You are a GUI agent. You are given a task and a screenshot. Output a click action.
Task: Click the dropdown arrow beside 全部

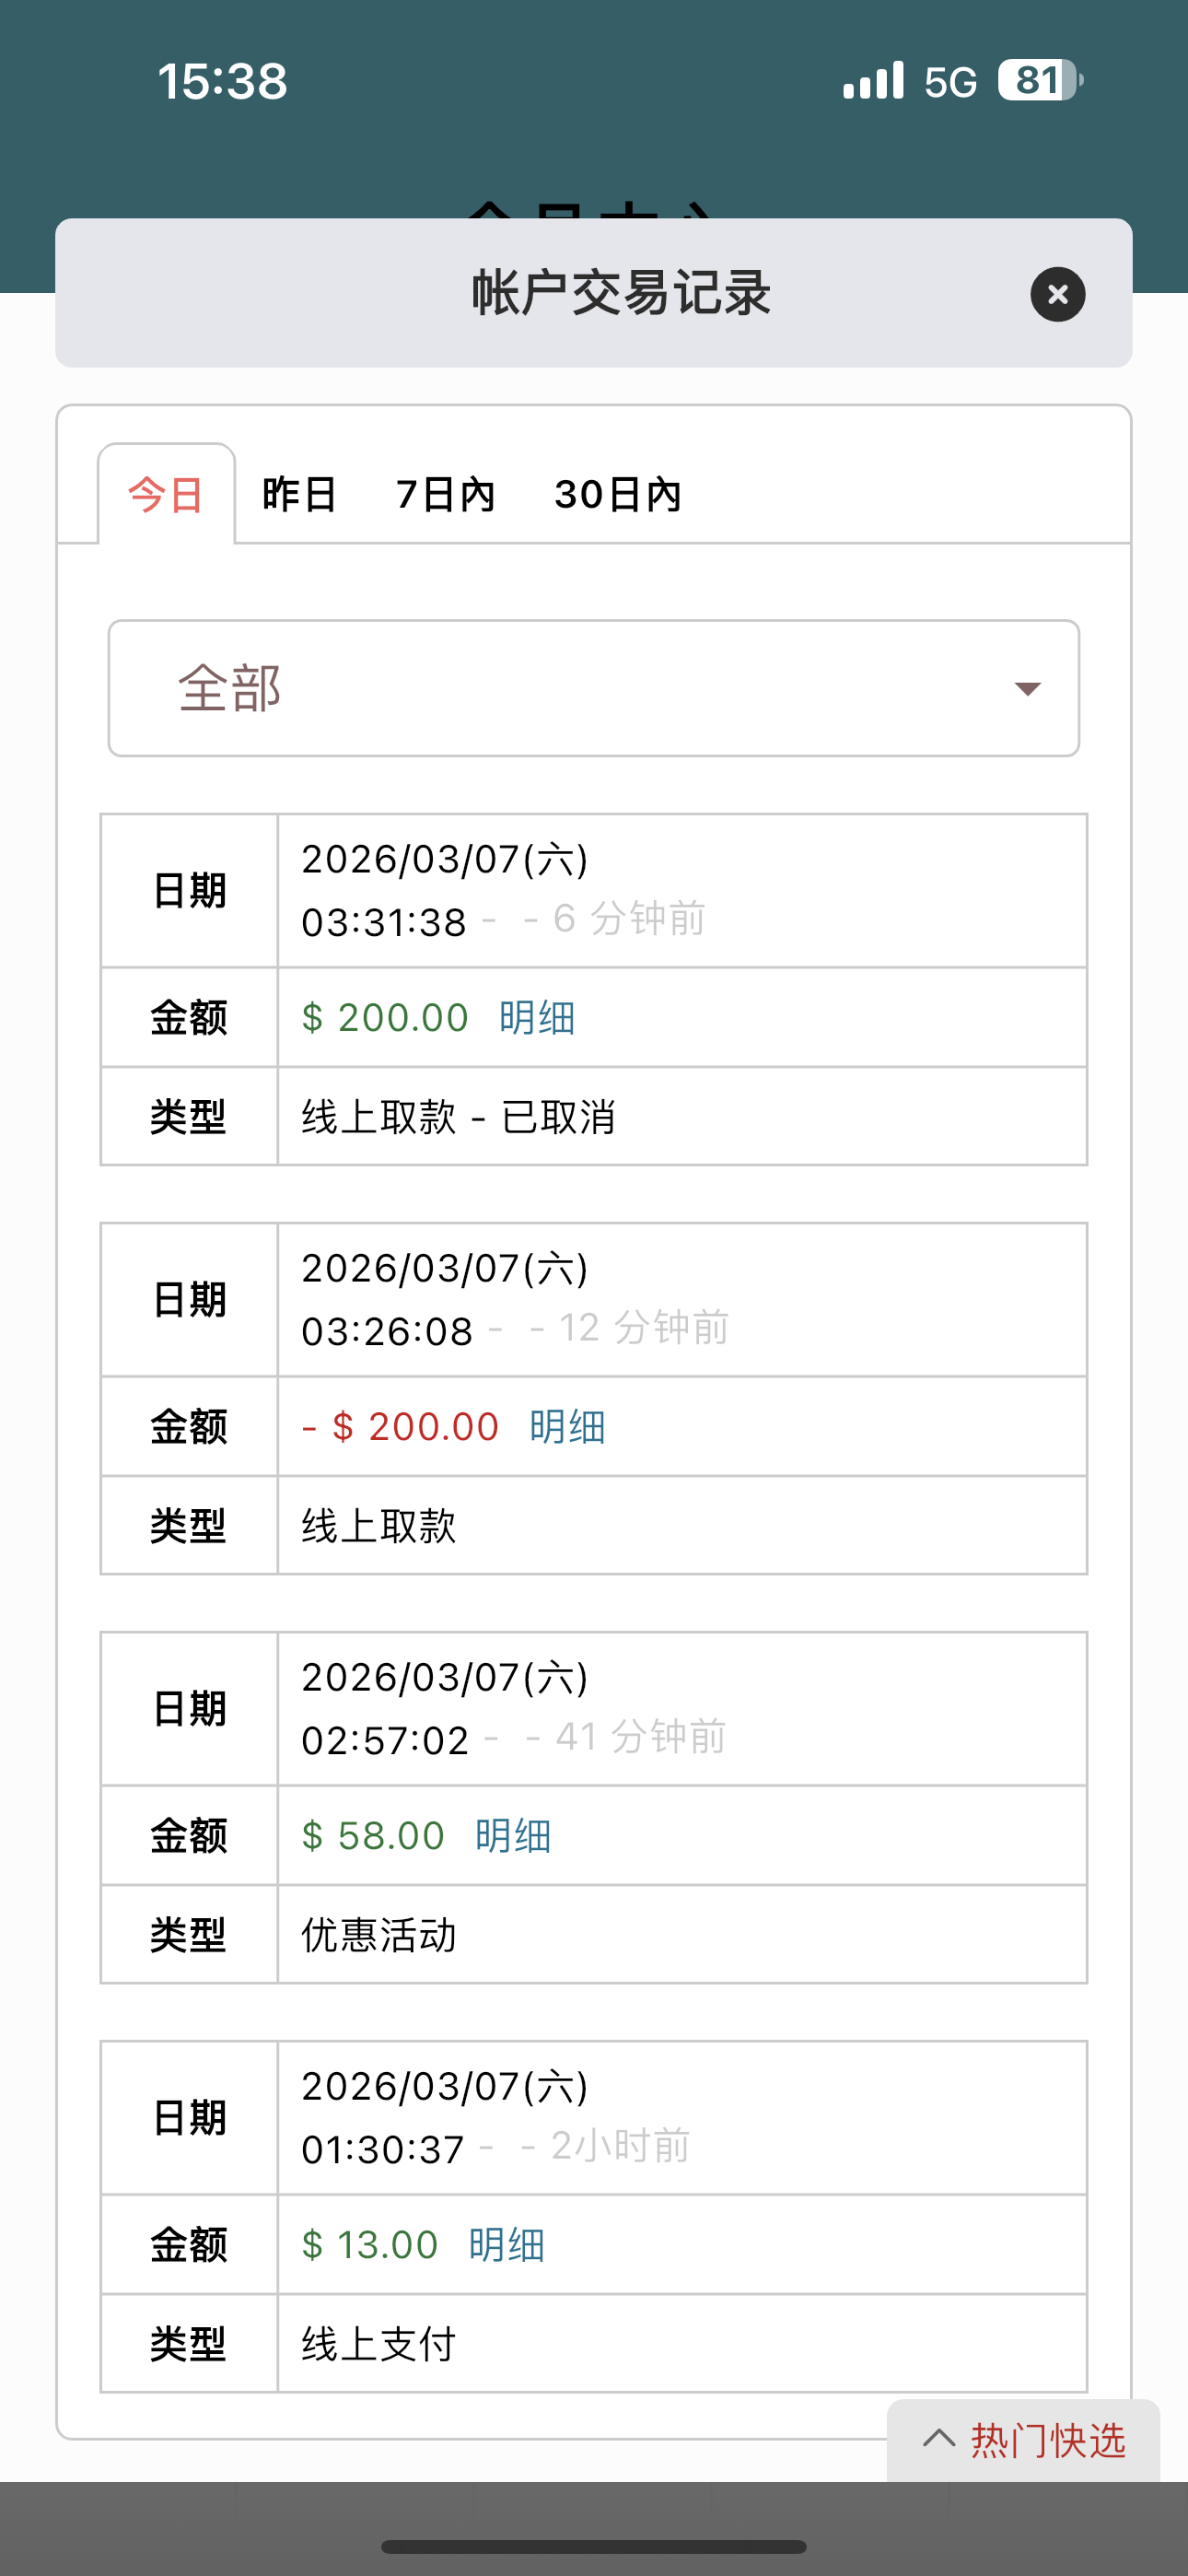(x=1027, y=688)
